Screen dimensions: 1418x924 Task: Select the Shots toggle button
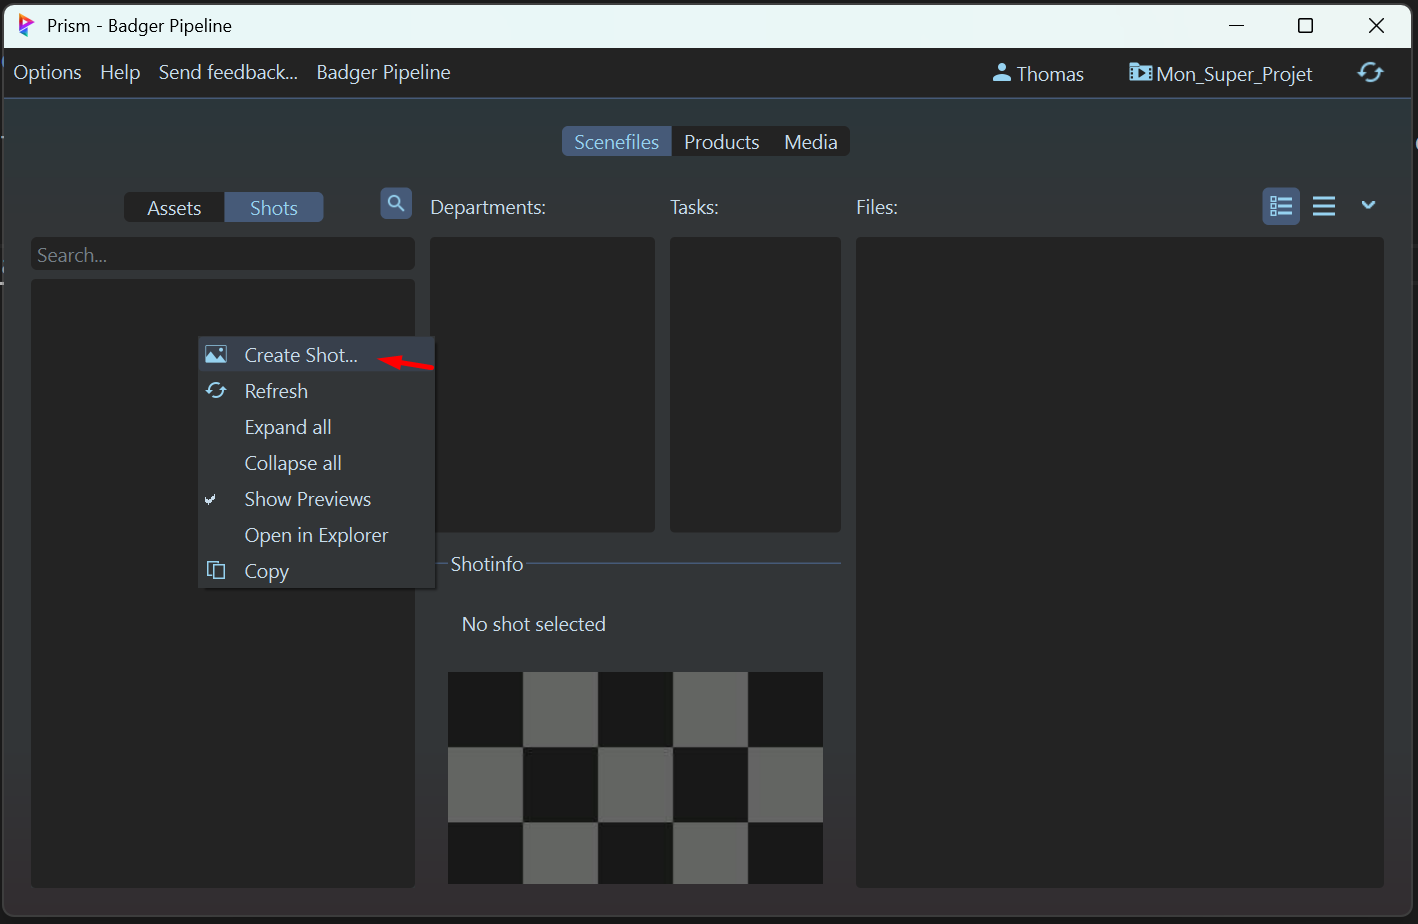point(273,208)
